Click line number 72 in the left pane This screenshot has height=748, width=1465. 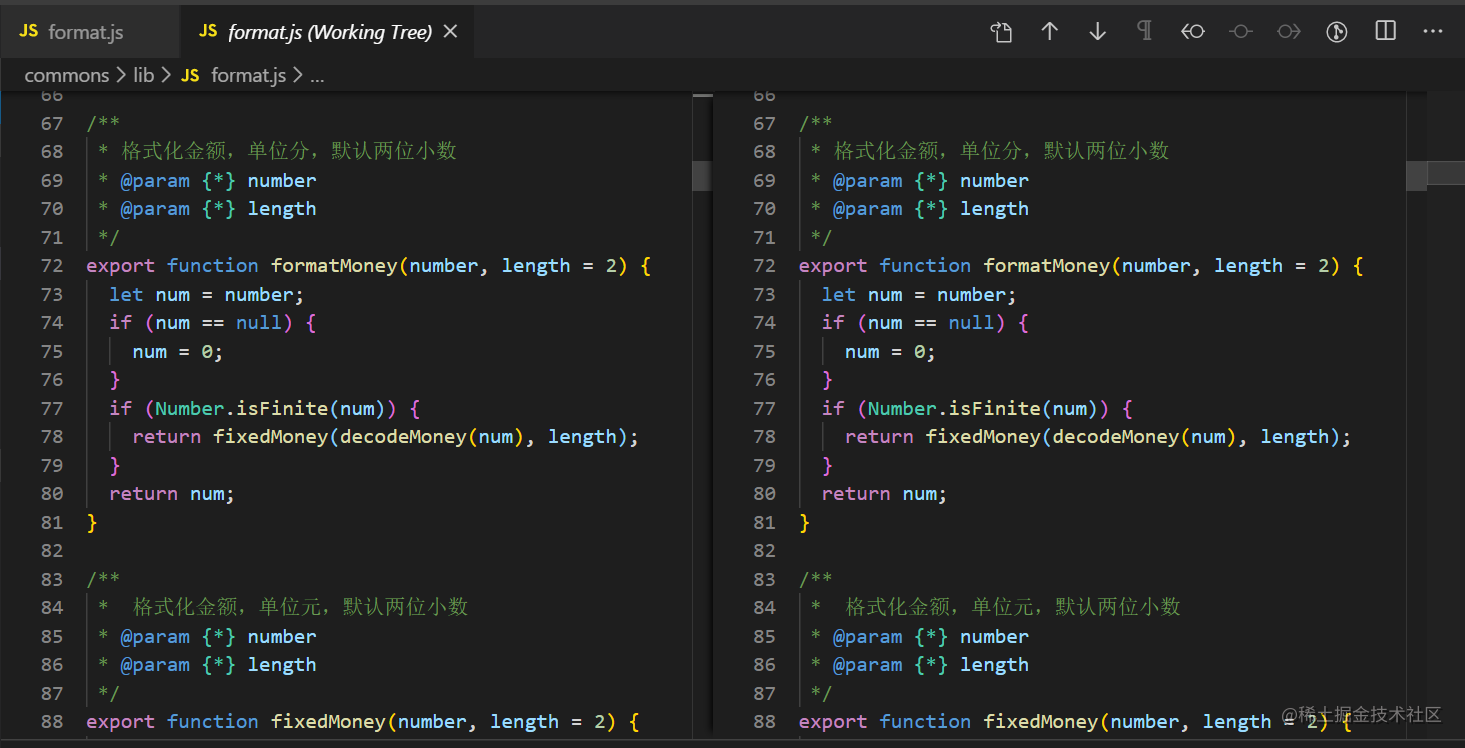point(51,266)
